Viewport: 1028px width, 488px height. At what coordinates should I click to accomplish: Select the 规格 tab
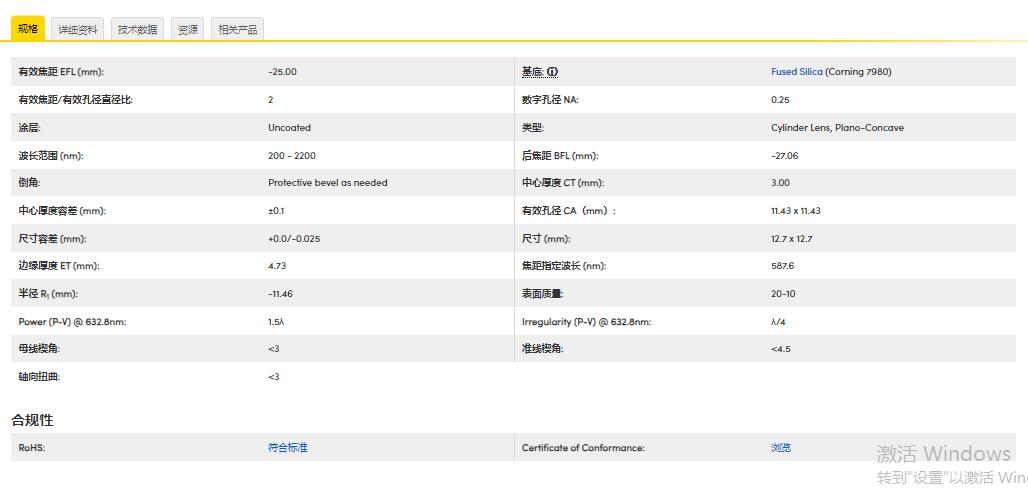[x=28, y=29]
